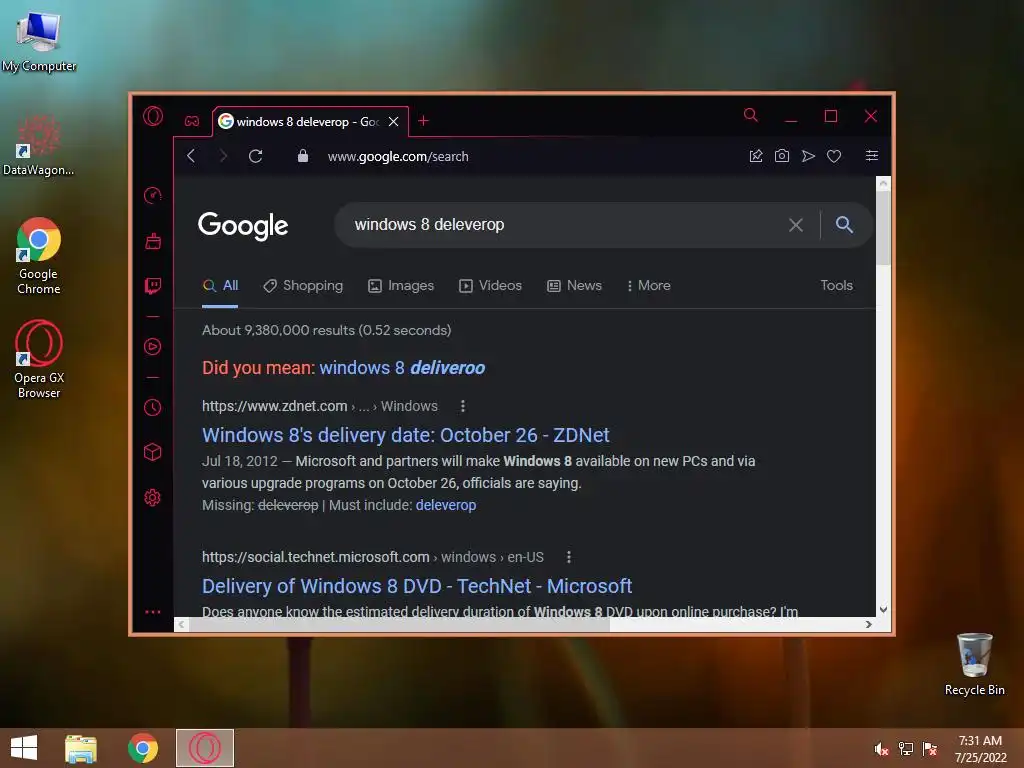Click the scroll left arrow on horizontal scrollbar

(x=182, y=624)
